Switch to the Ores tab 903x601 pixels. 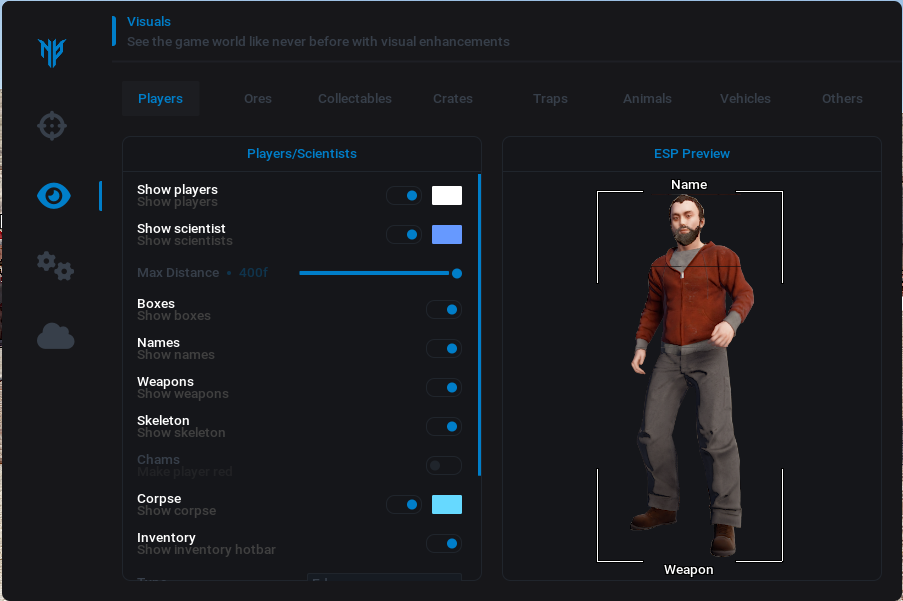click(257, 99)
